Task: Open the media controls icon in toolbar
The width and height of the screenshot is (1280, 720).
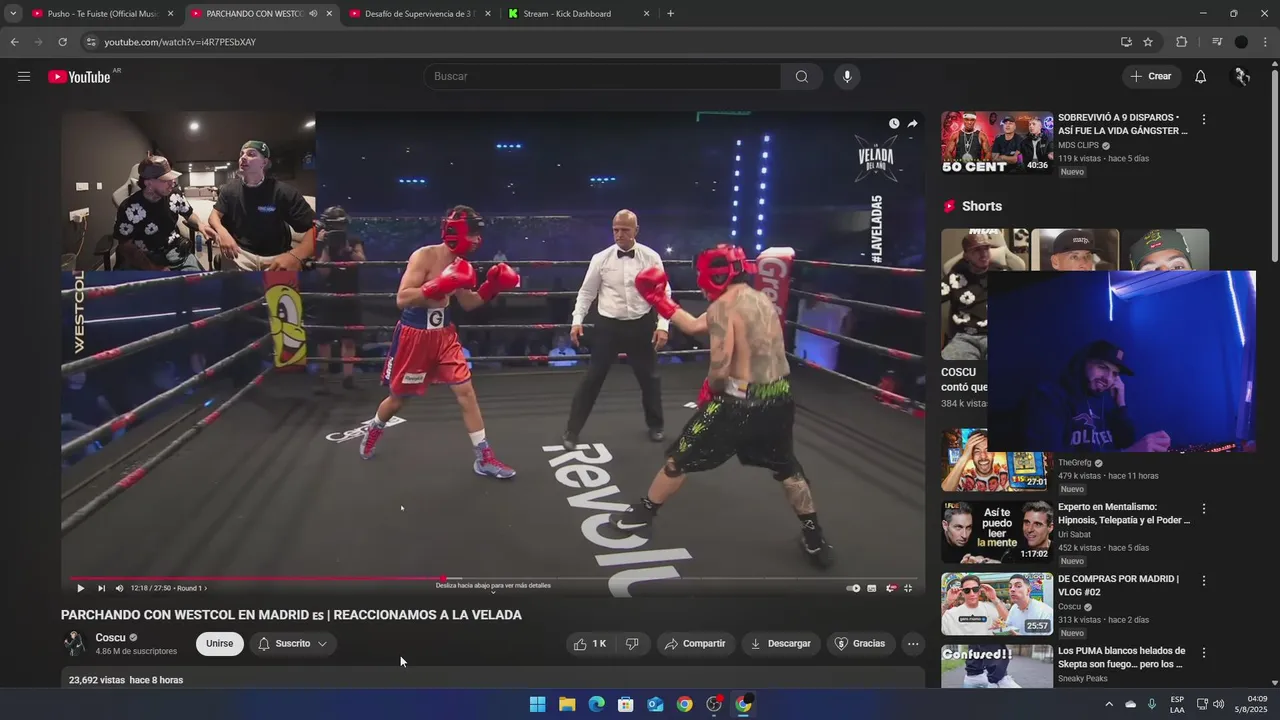Action: (x=1216, y=42)
